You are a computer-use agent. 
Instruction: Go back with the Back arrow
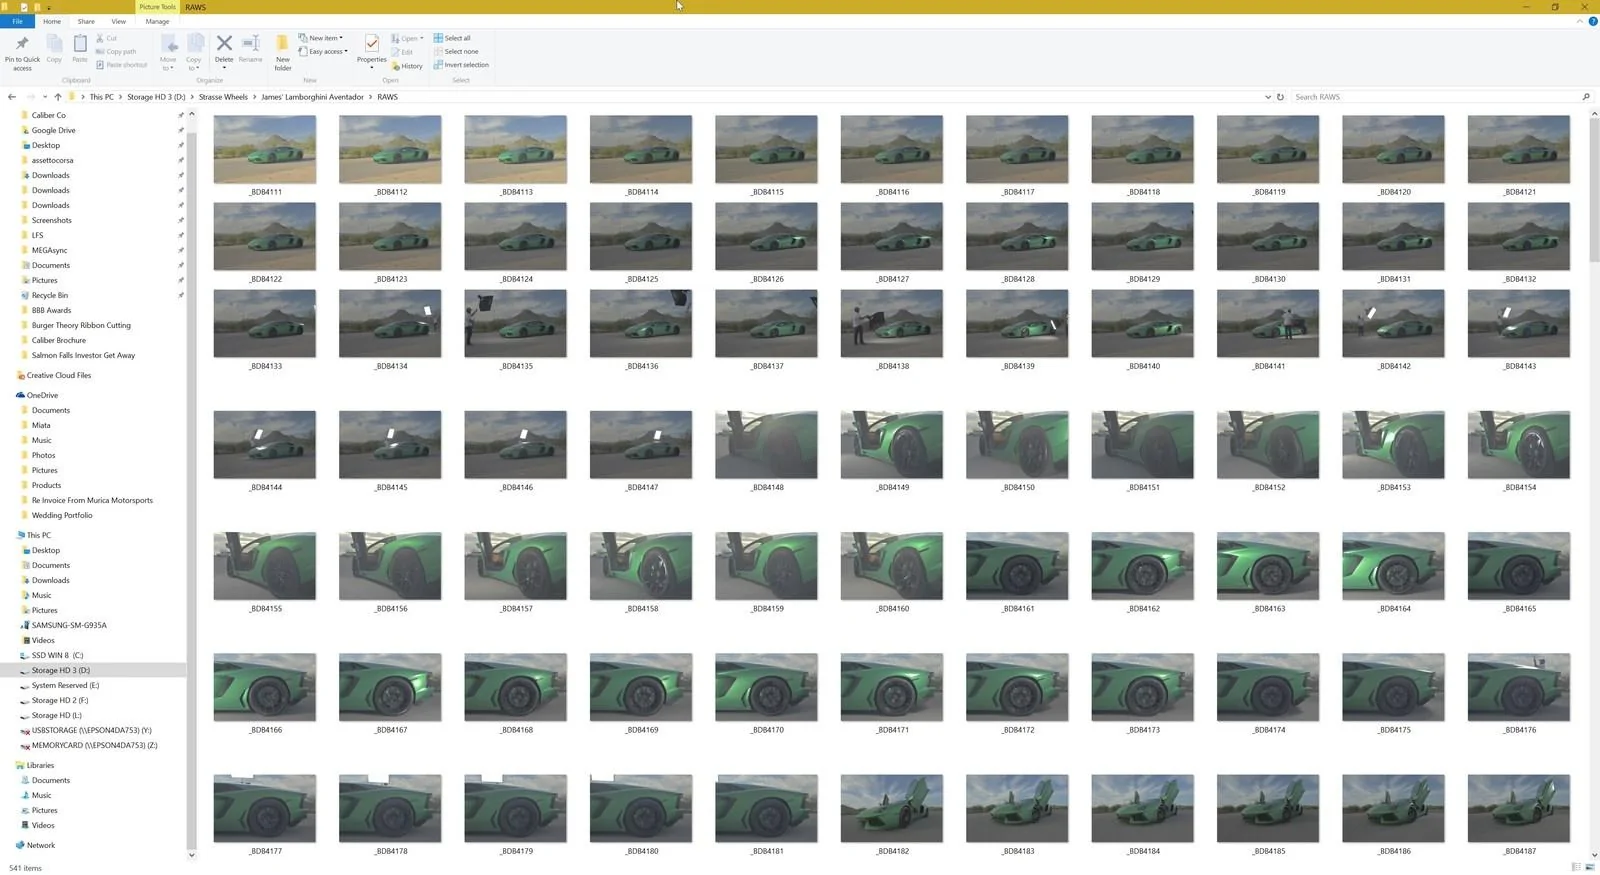point(12,97)
